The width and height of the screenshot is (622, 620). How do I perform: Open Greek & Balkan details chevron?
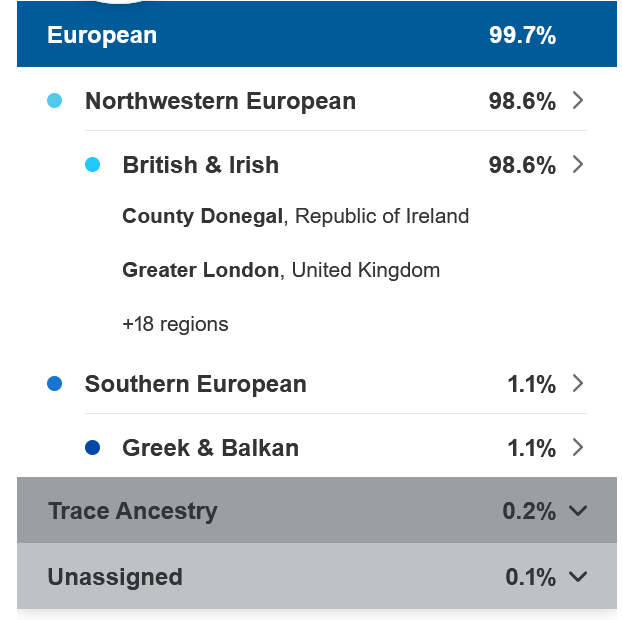point(577,448)
